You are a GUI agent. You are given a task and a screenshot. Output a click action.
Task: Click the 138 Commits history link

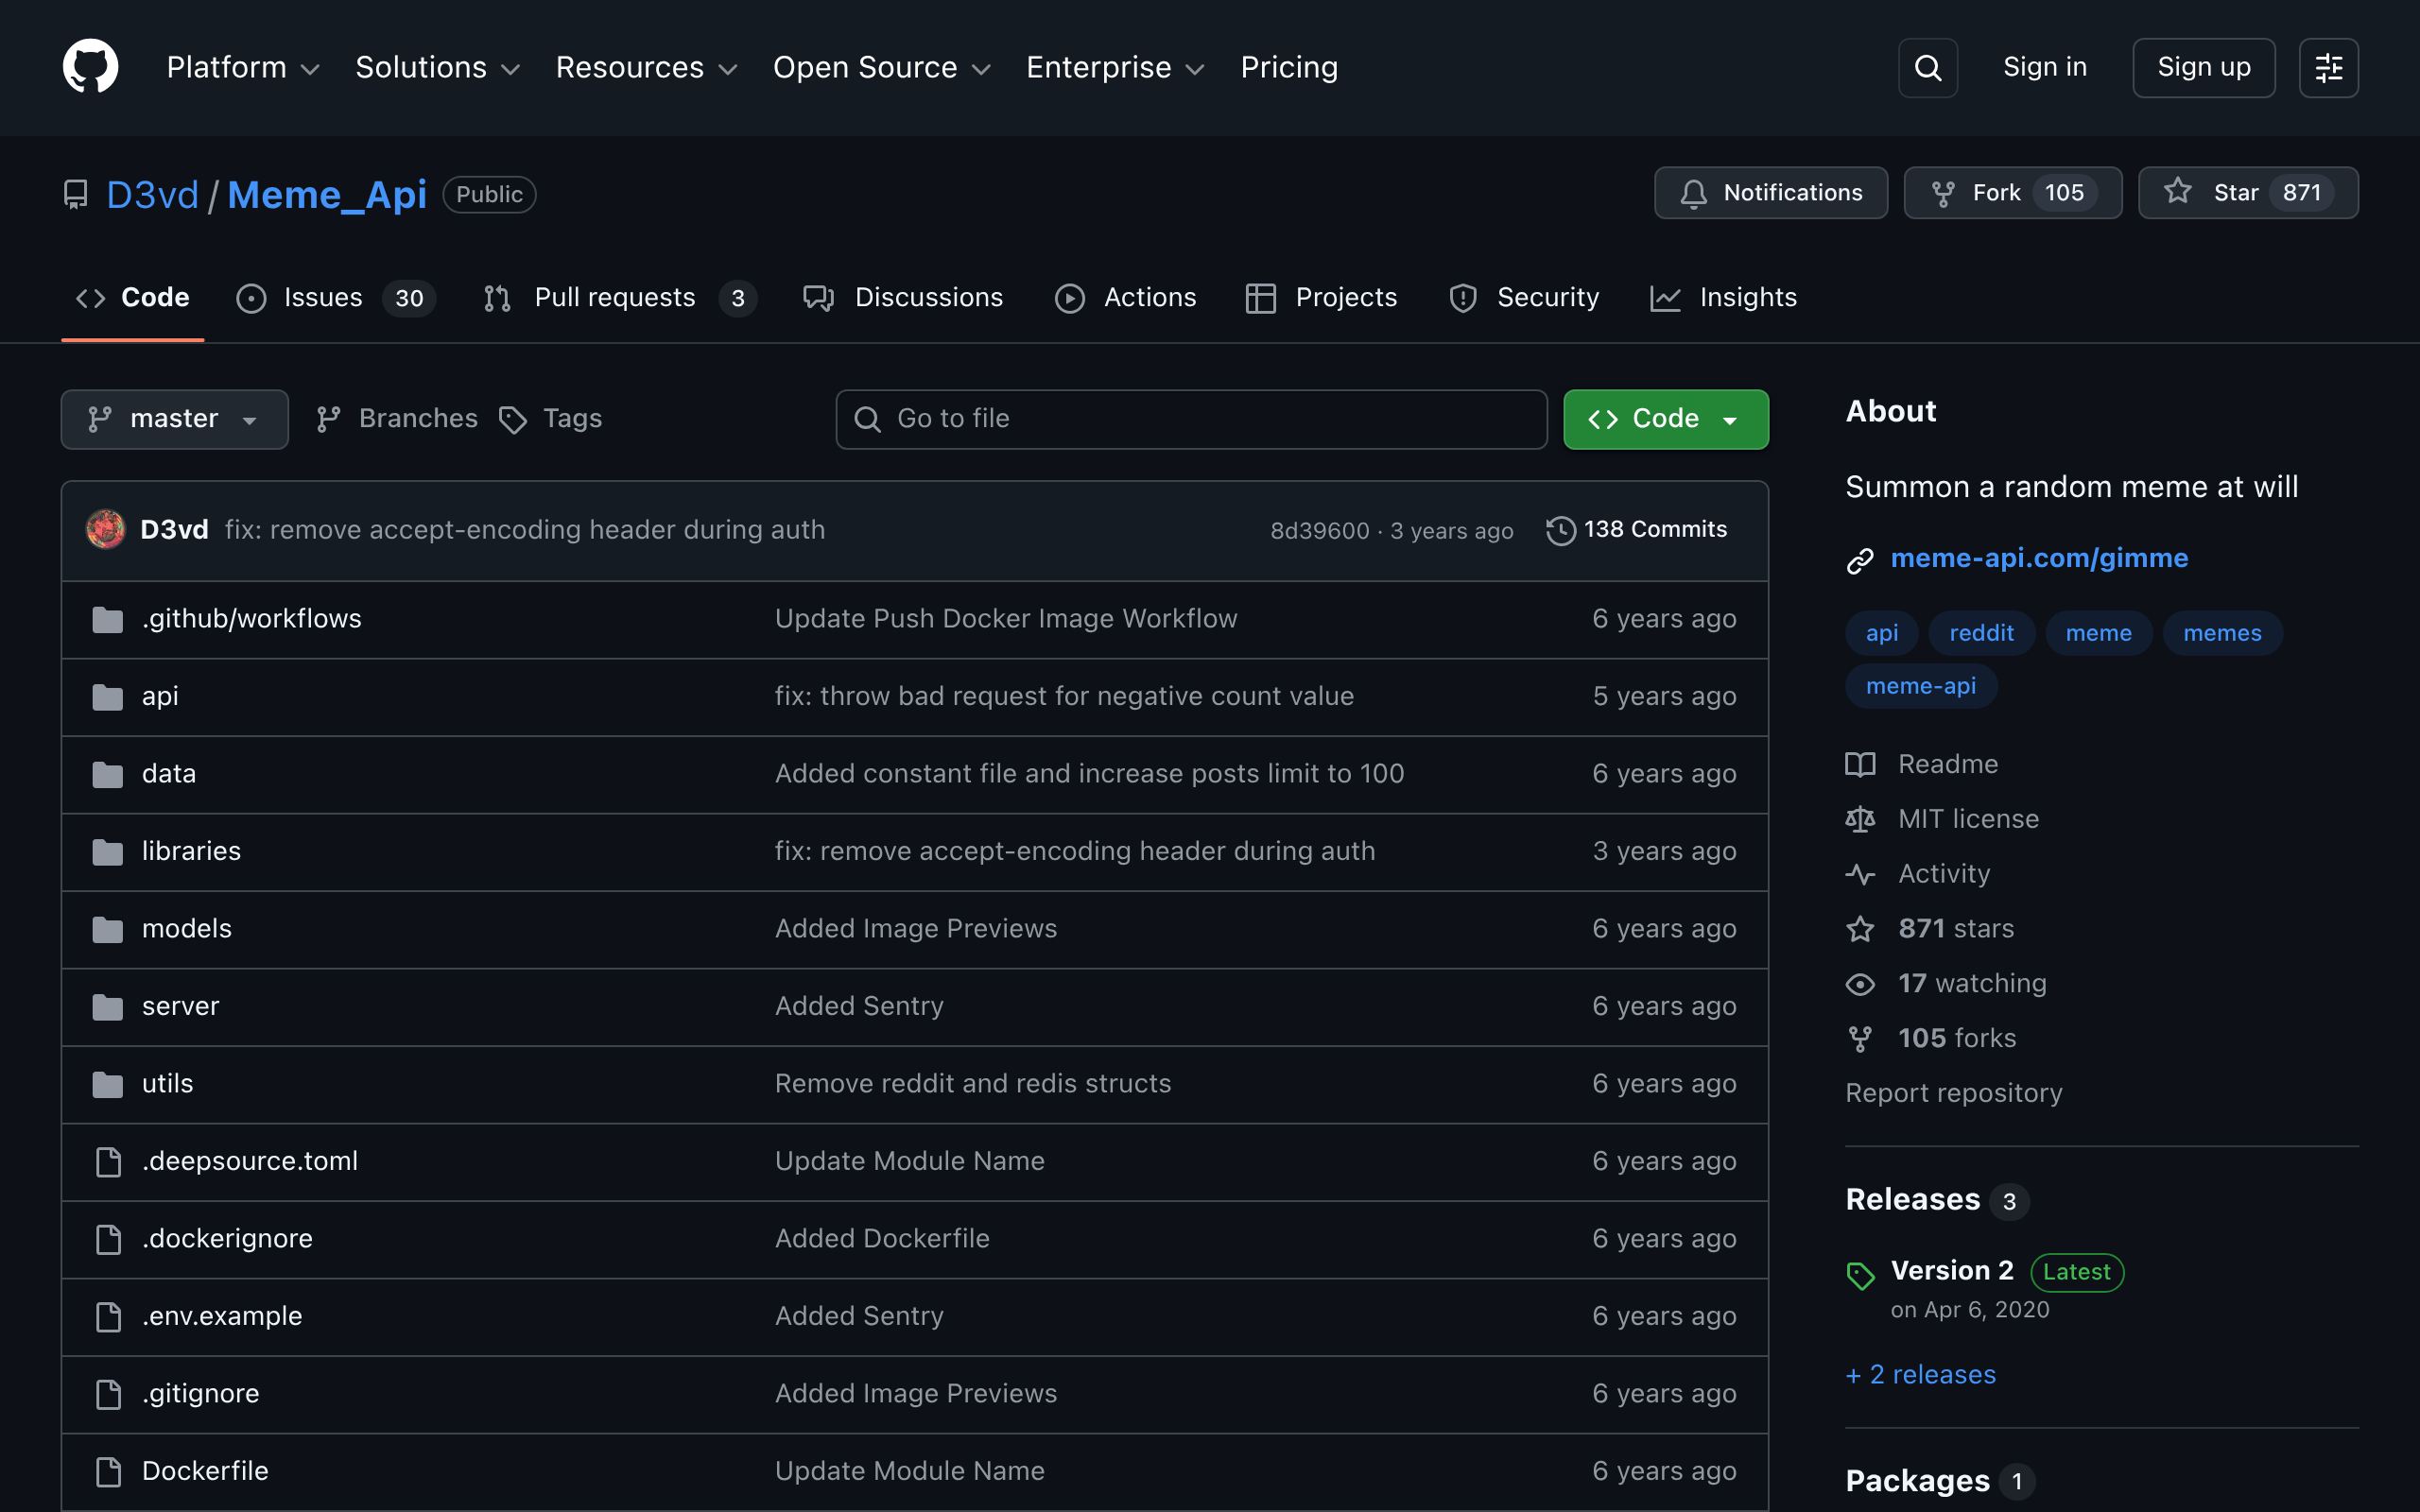coord(1636,529)
